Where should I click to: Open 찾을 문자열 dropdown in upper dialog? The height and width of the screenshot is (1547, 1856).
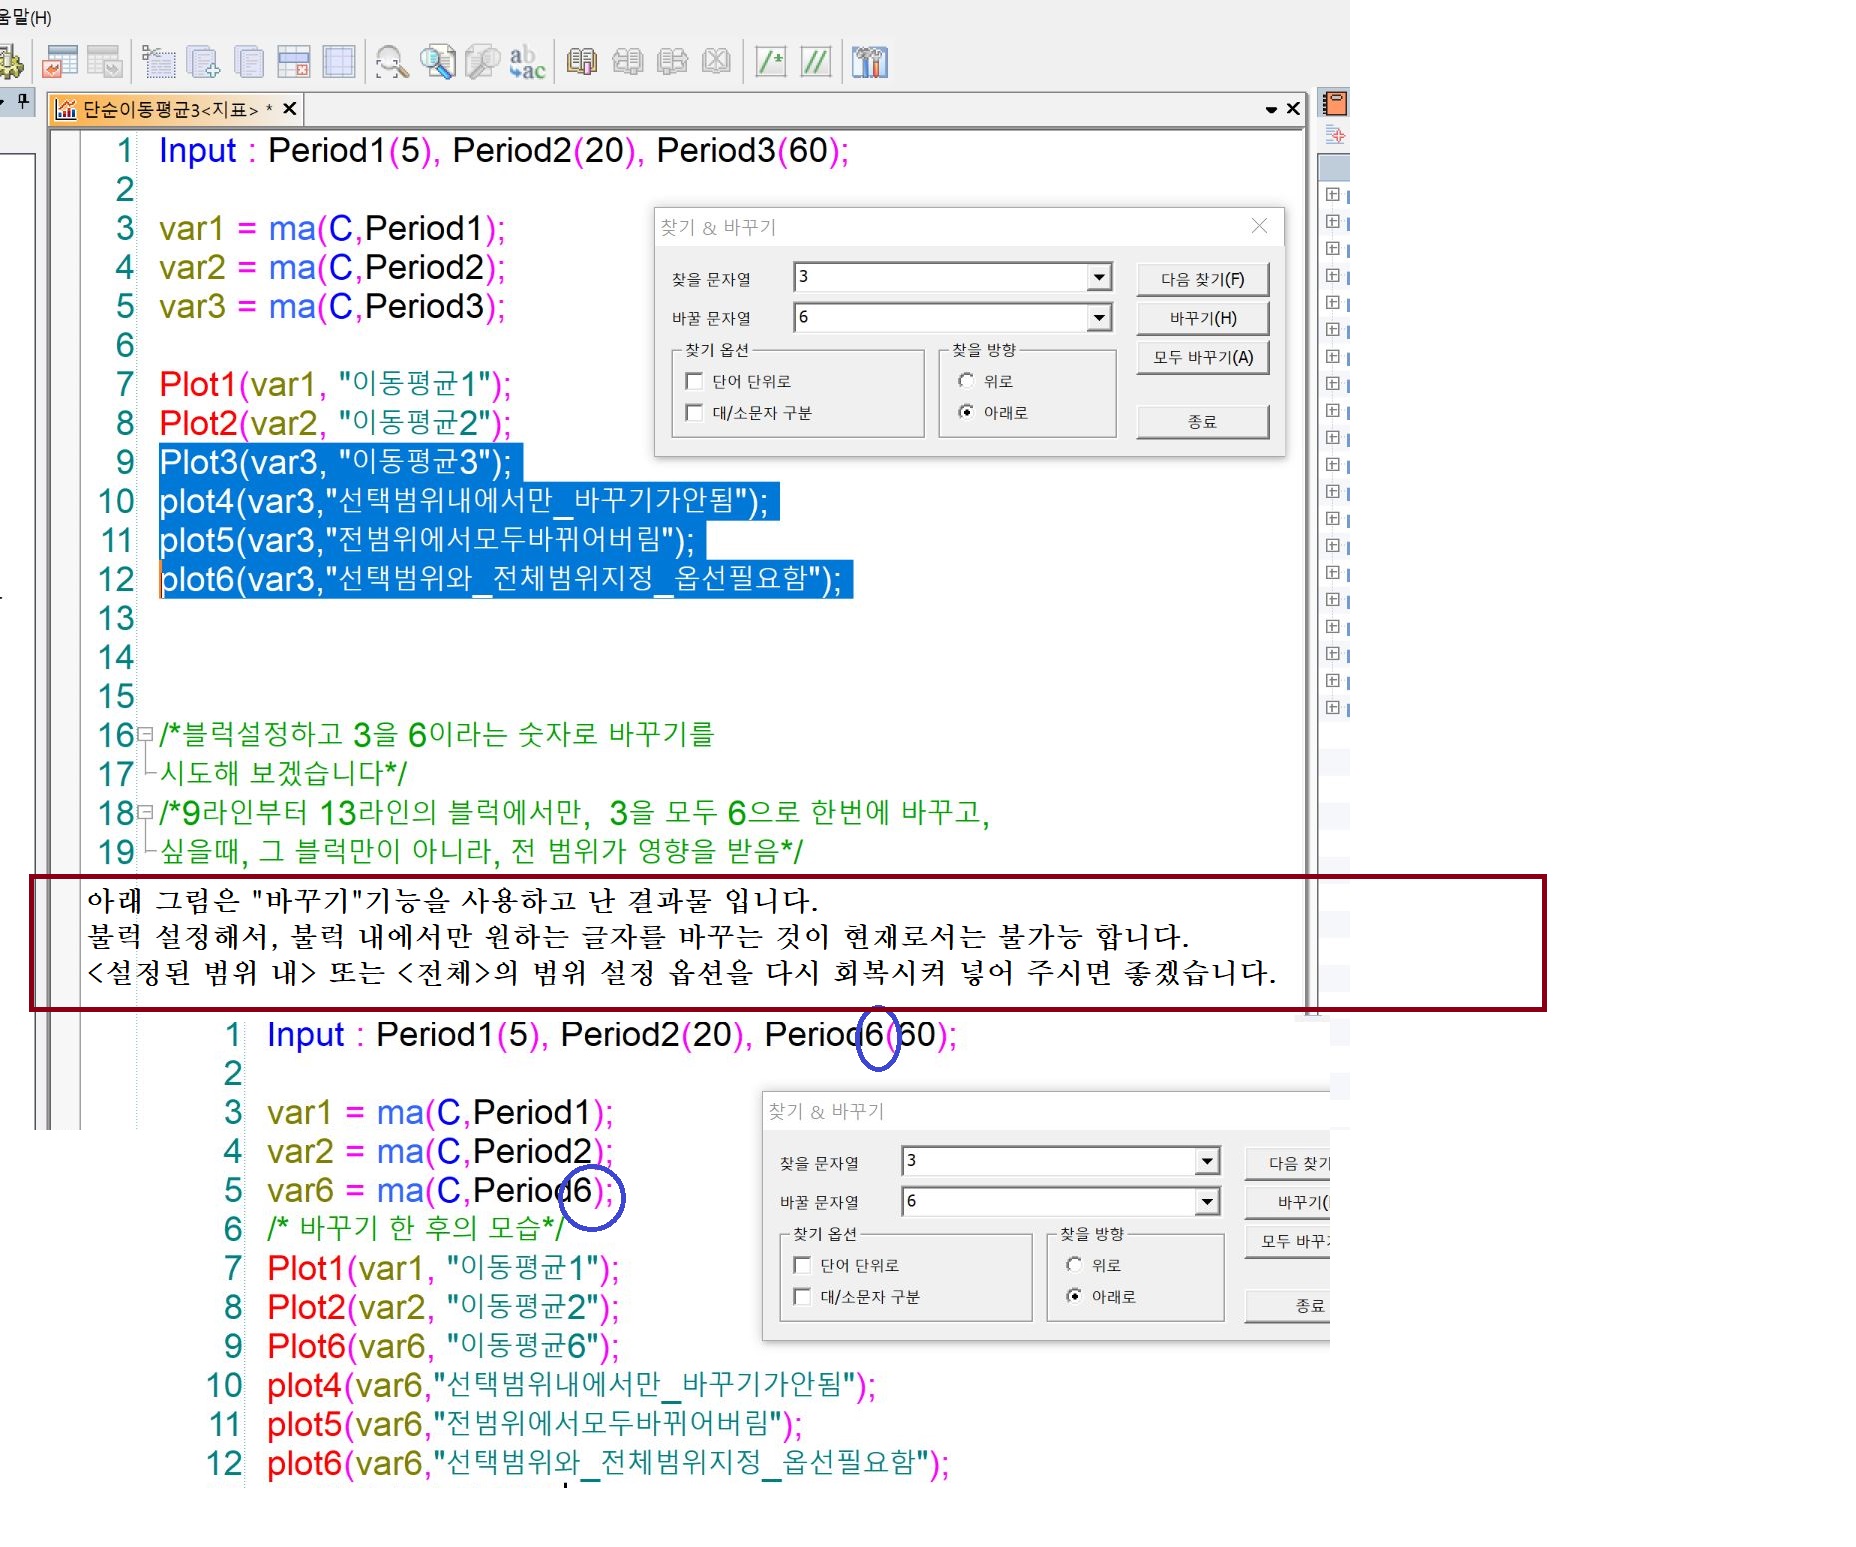coord(1098,277)
